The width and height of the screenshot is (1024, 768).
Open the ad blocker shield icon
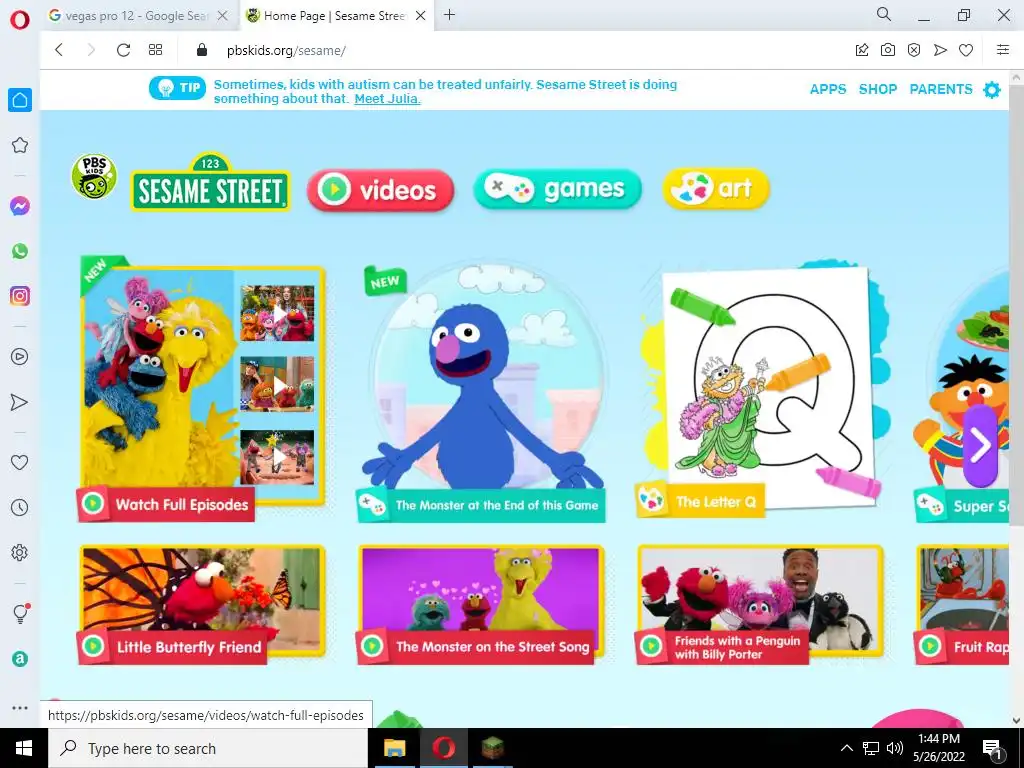coord(914,50)
